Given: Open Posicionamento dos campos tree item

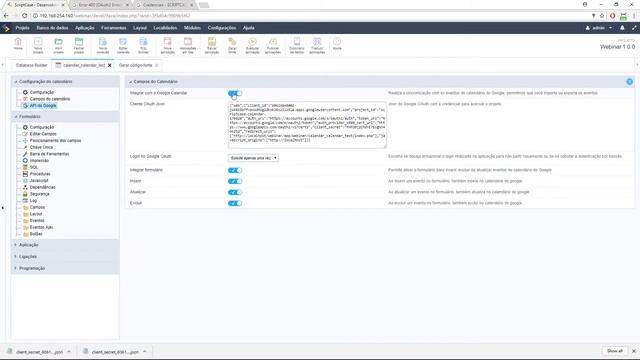Looking at the screenshot, I should coord(55,140).
